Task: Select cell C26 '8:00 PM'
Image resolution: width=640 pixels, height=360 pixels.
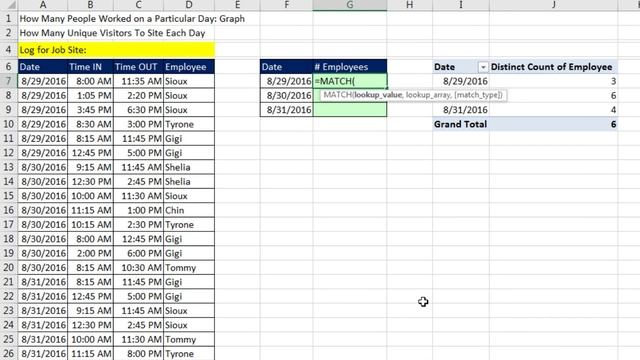Action: [138, 353]
